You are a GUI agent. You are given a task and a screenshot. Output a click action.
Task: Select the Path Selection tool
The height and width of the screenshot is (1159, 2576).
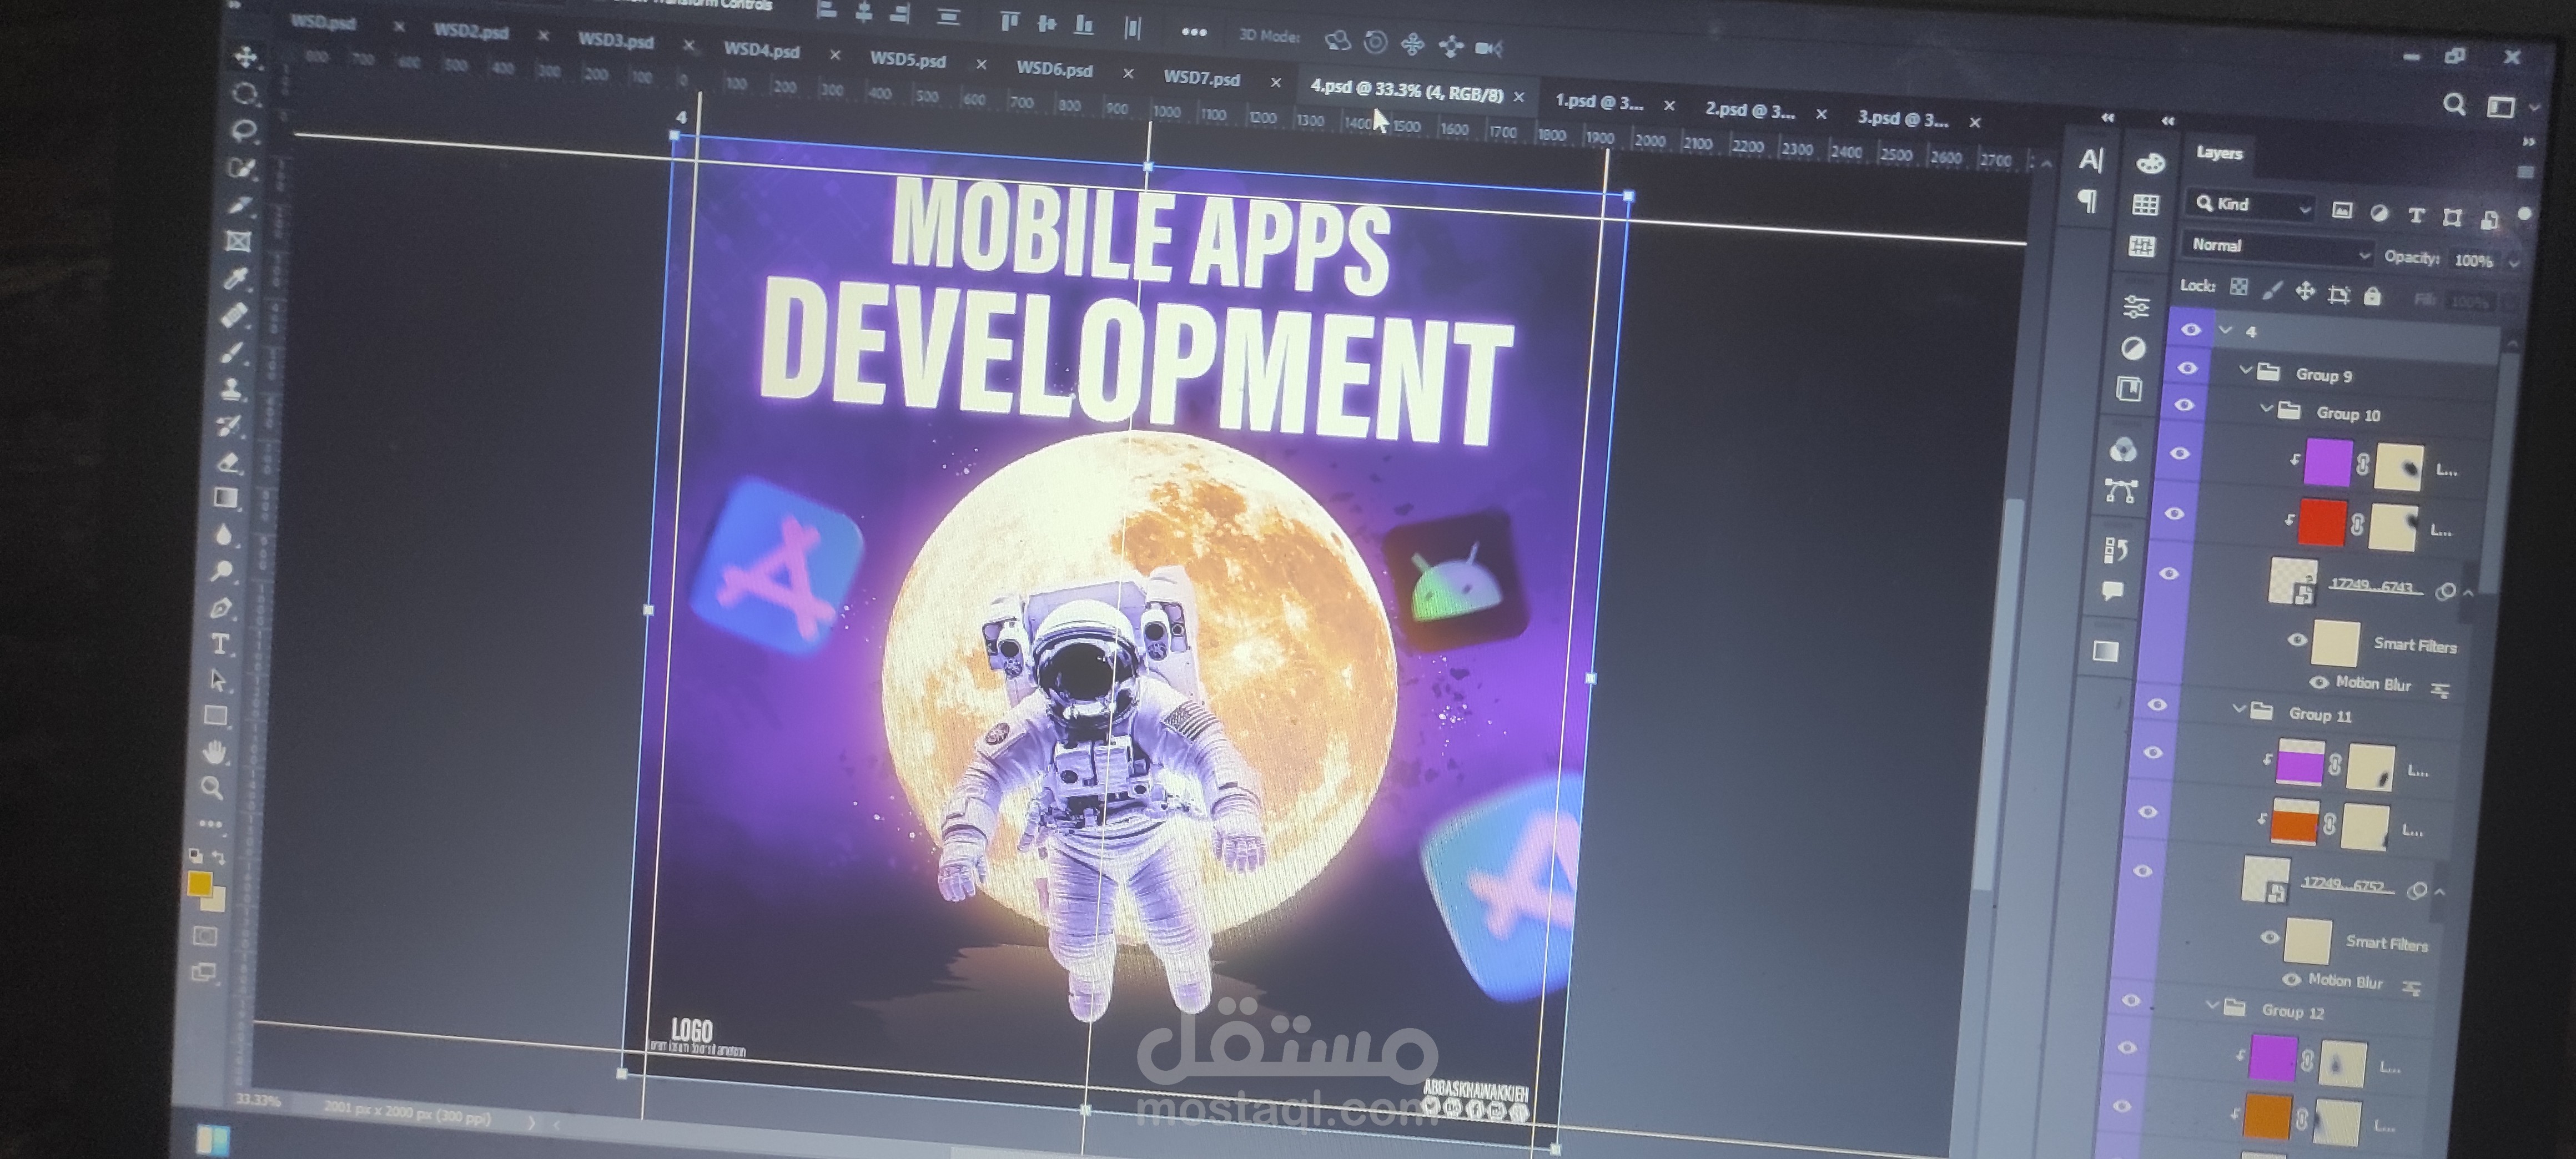pyautogui.click(x=218, y=680)
